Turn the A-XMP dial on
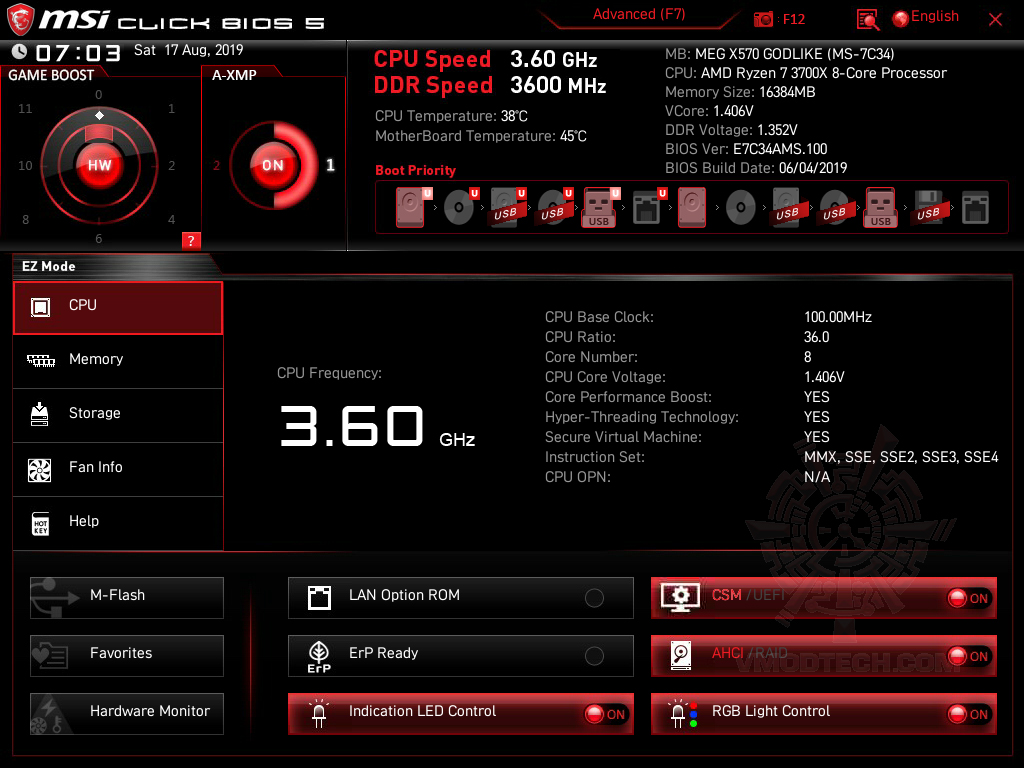Screen dimensions: 1024x768 (x=272, y=166)
